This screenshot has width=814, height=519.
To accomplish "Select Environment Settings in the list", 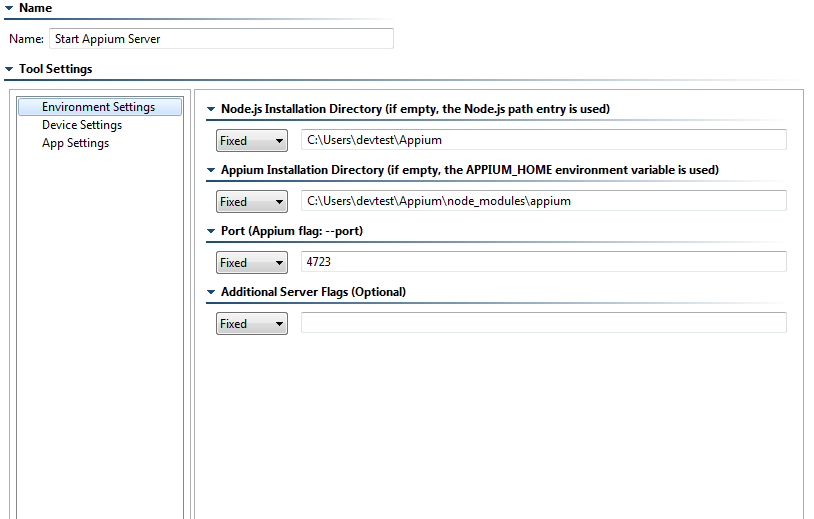I will (x=100, y=107).
